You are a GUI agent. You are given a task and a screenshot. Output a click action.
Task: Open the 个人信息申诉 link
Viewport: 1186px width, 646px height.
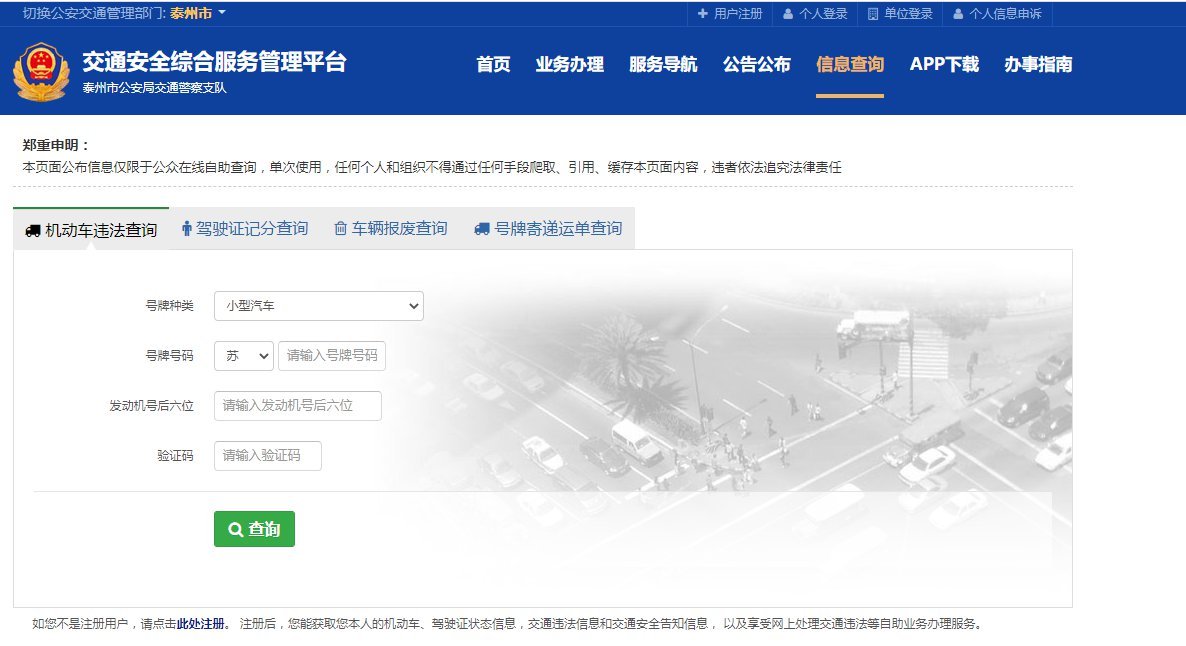pos(1003,14)
